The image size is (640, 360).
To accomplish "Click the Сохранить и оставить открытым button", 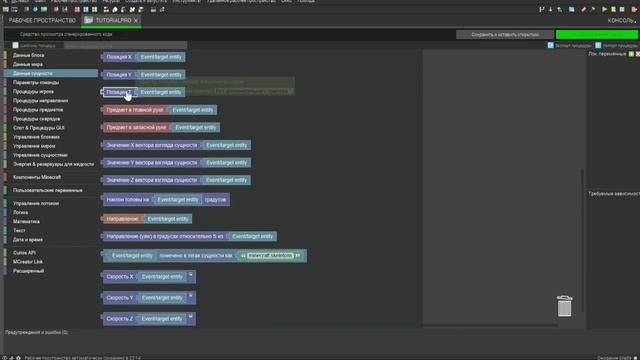I will 505,35.
